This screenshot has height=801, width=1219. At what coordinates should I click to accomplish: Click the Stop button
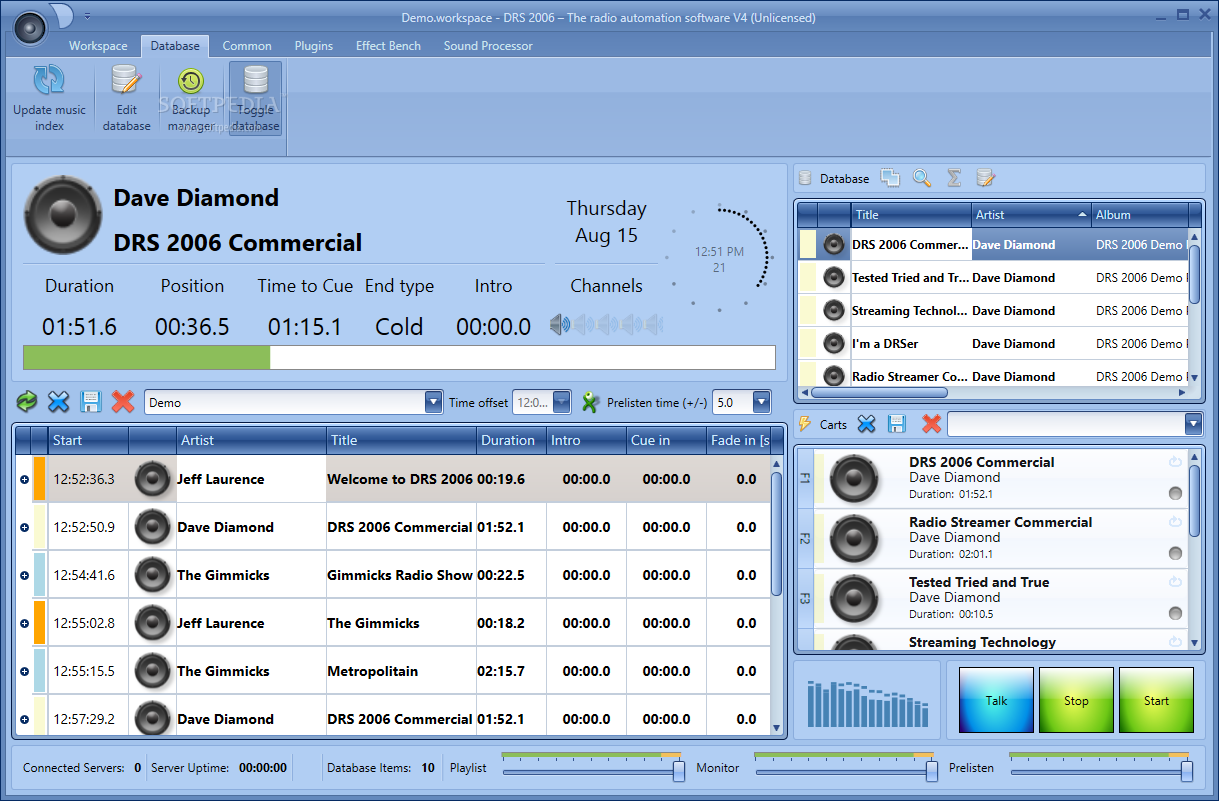tap(1076, 700)
